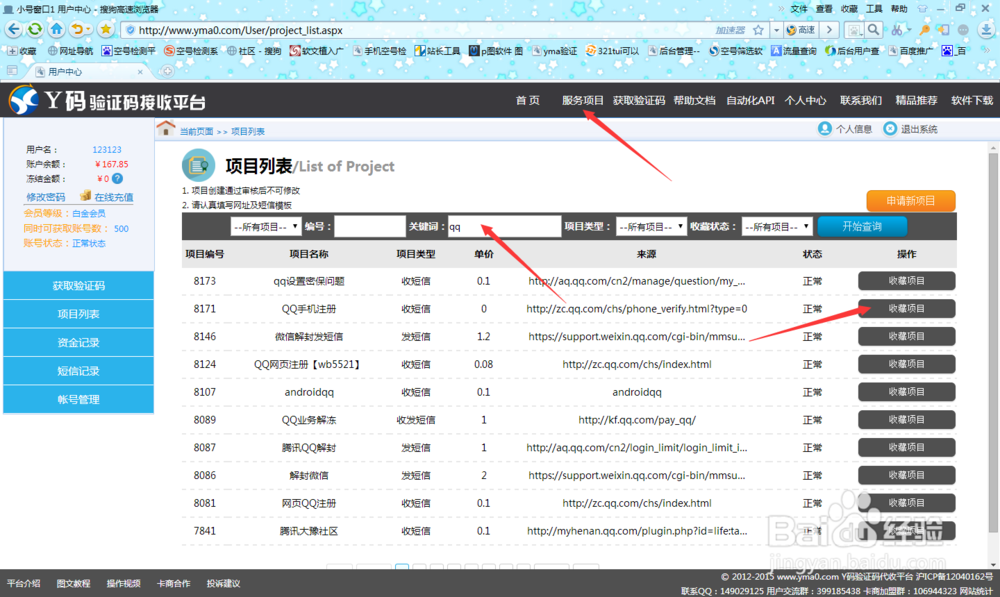Click the go arrow next to 高速
The image size is (1000, 597).
pyautogui.click(x=829, y=30)
